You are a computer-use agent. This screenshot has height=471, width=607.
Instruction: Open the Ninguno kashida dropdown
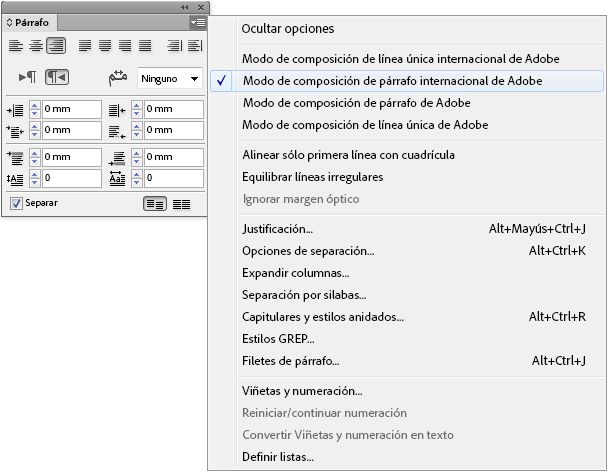[x=170, y=79]
